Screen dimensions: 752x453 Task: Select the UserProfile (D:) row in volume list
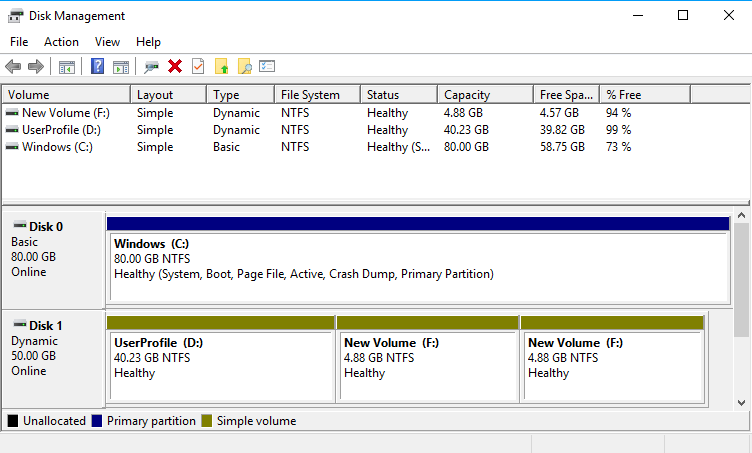tap(60, 130)
